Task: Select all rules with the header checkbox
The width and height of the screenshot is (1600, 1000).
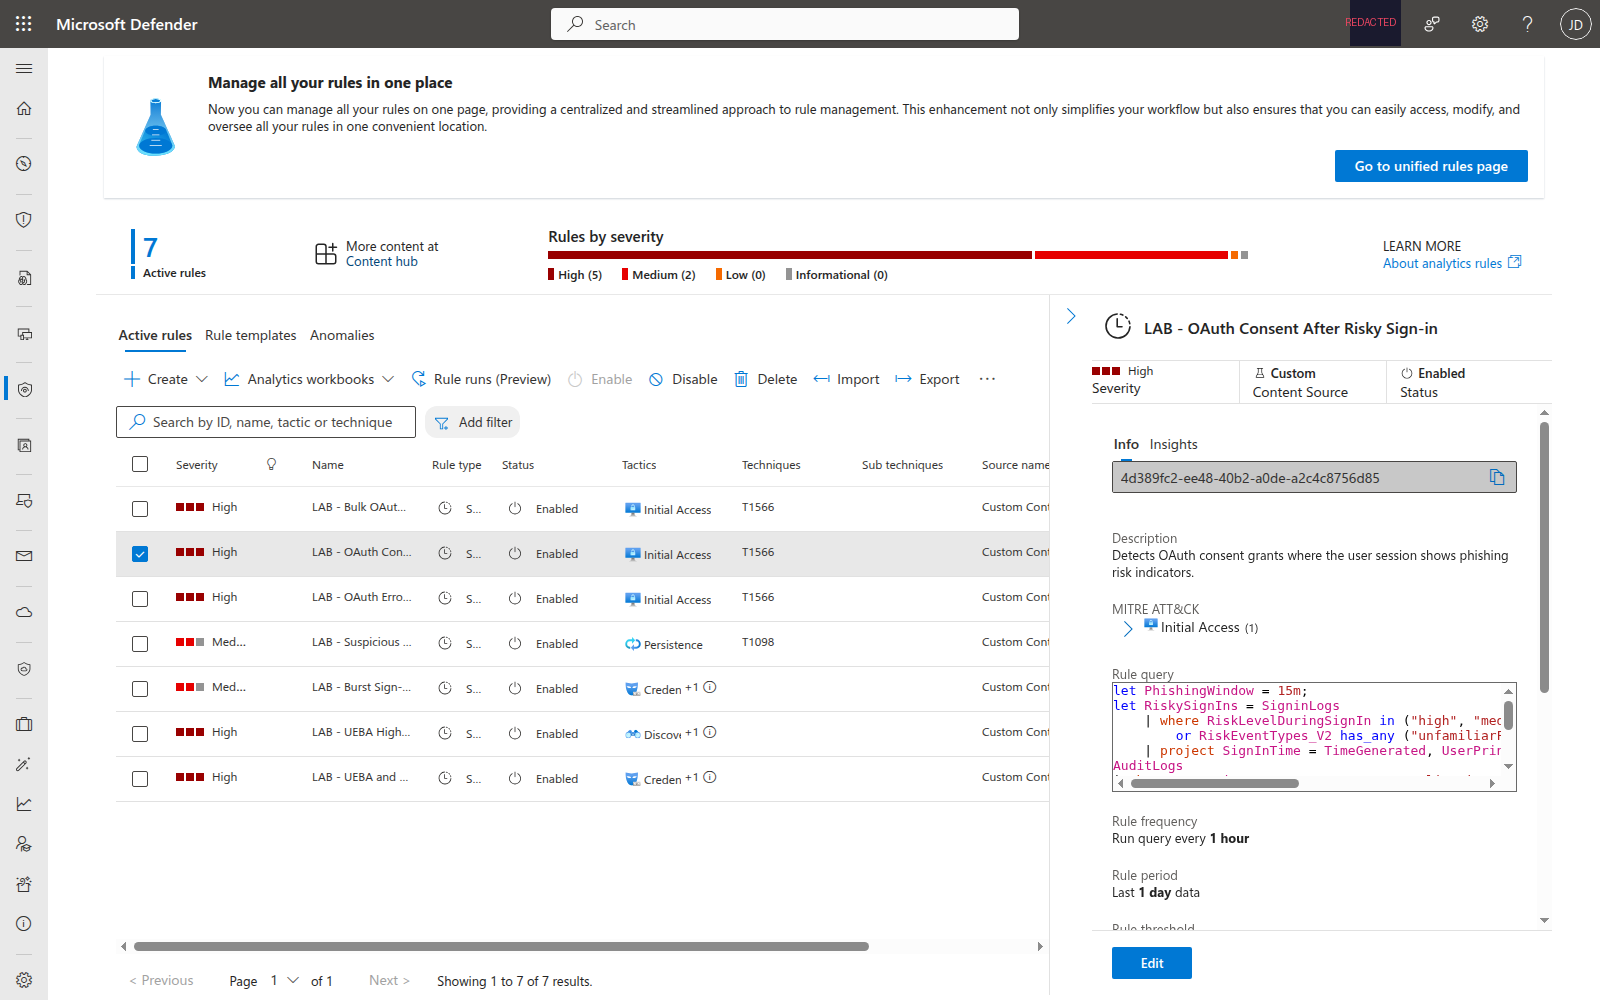Action: (139, 464)
